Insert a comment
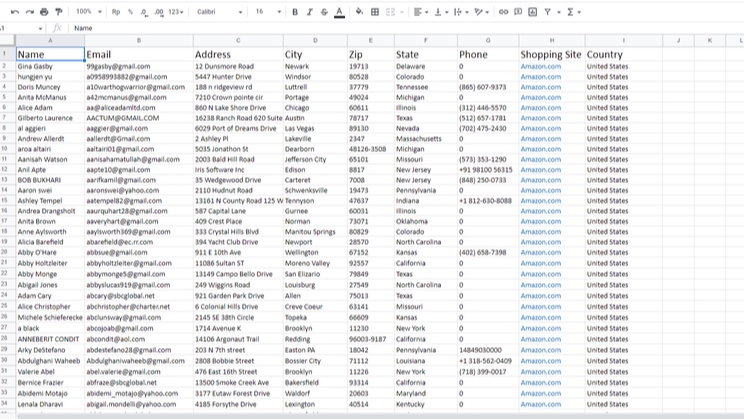This screenshot has width=744, height=419. click(518, 12)
